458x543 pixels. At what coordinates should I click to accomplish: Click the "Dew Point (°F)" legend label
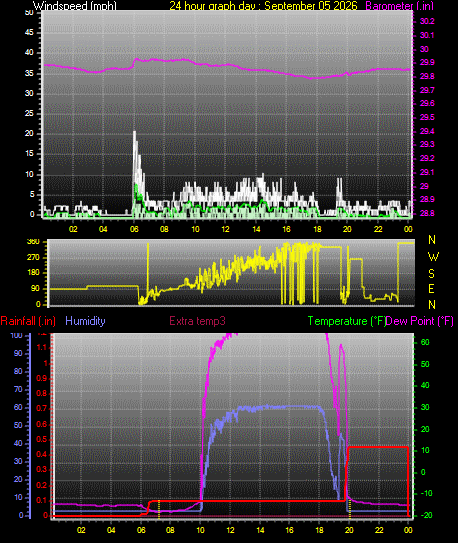(x=420, y=321)
